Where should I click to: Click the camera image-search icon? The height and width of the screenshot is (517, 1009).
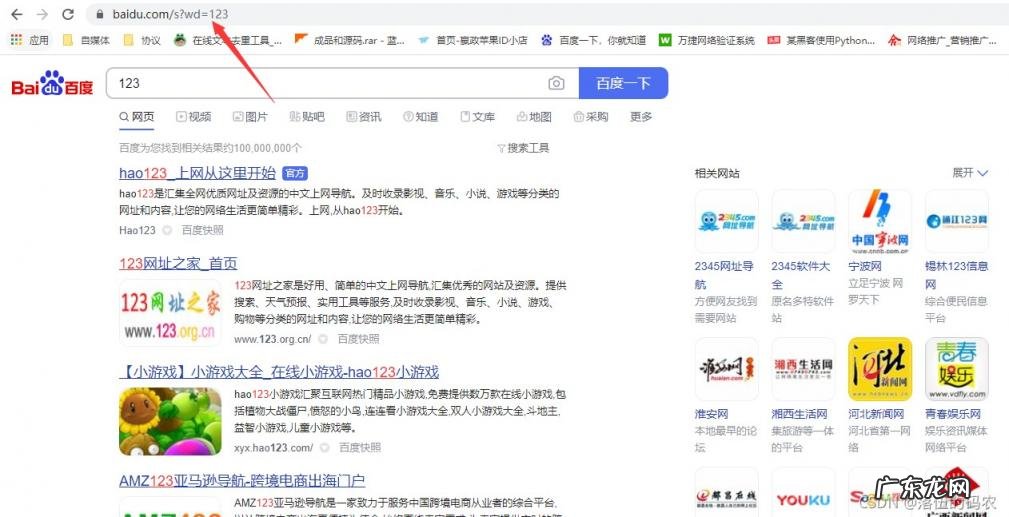(x=556, y=83)
